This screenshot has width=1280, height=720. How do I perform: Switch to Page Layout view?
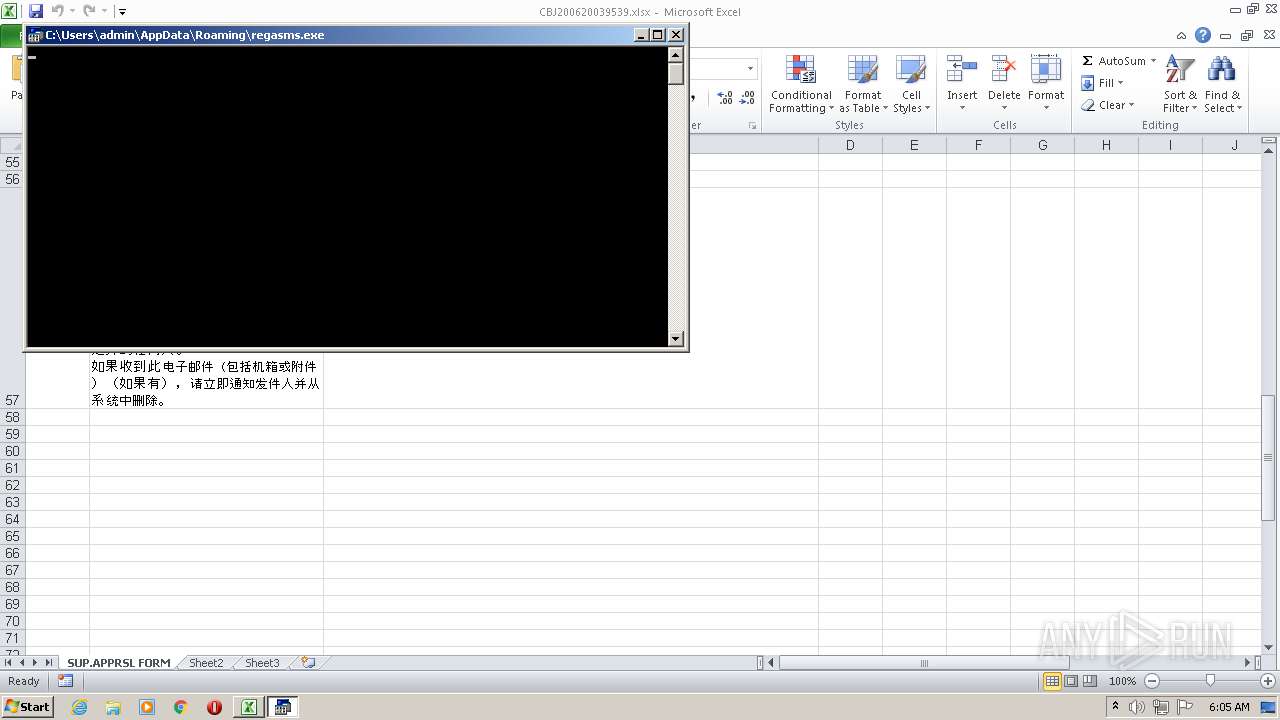[x=1071, y=681]
